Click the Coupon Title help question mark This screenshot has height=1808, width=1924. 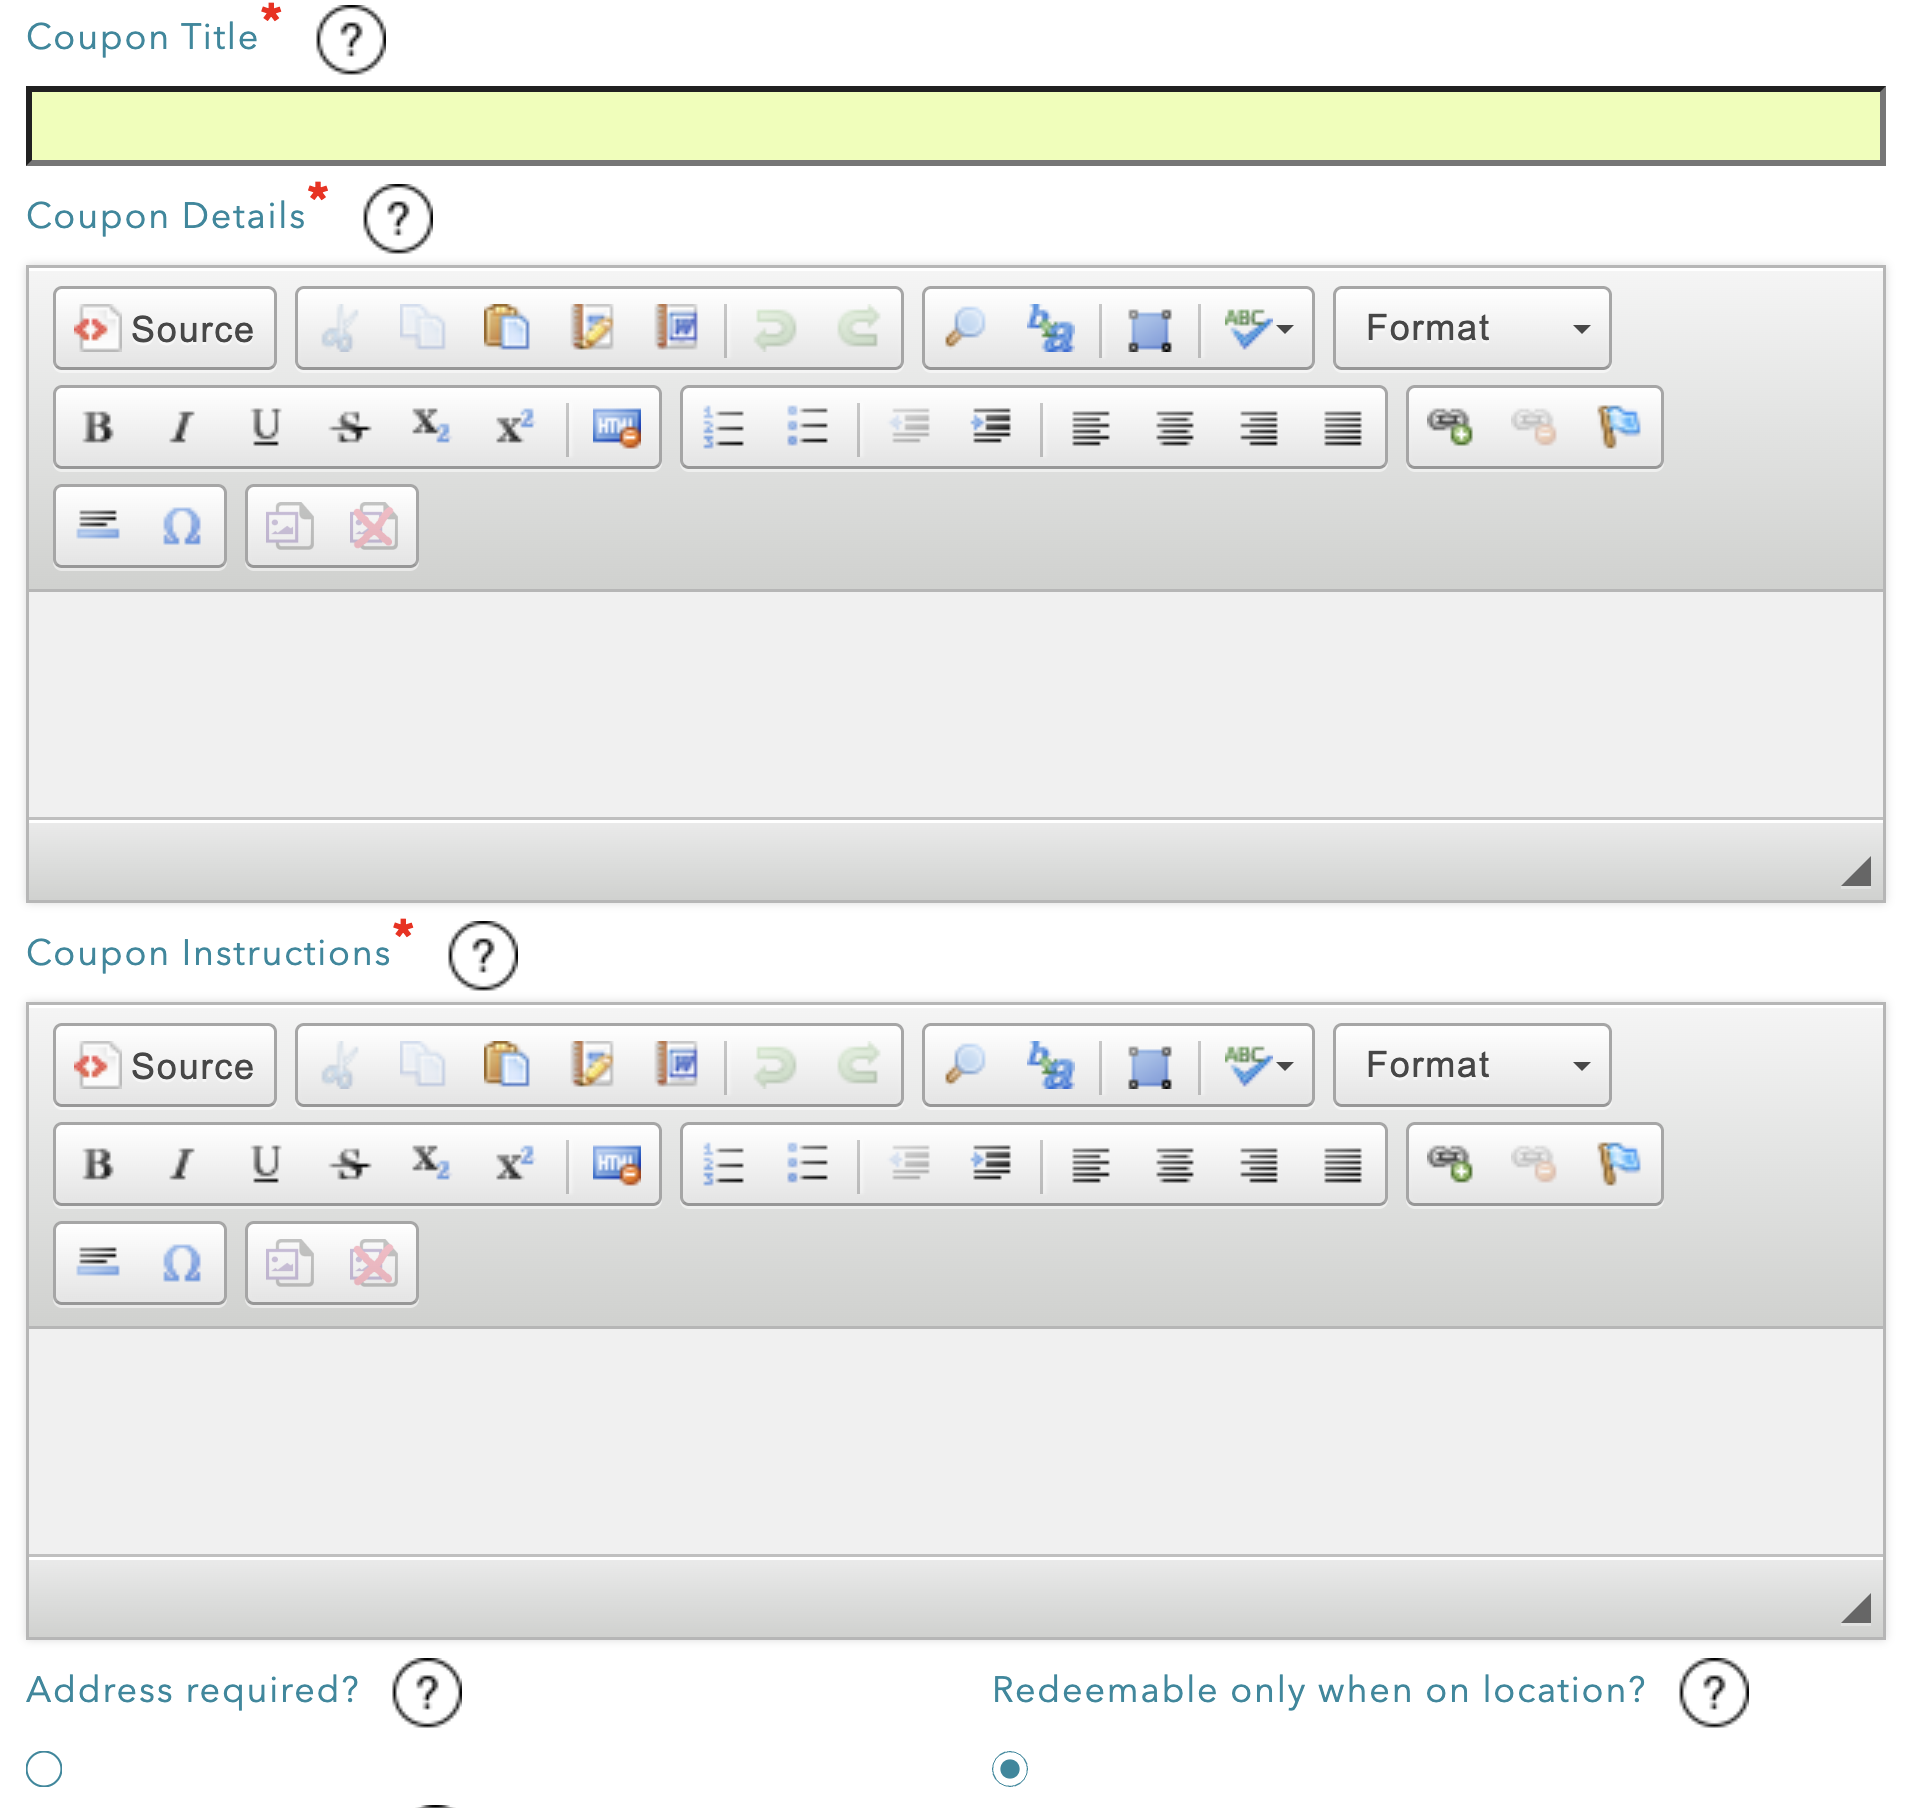tap(351, 39)
